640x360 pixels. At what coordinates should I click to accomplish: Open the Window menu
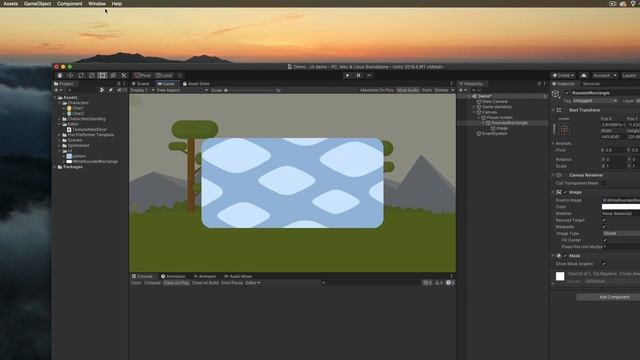click(97, 4)
